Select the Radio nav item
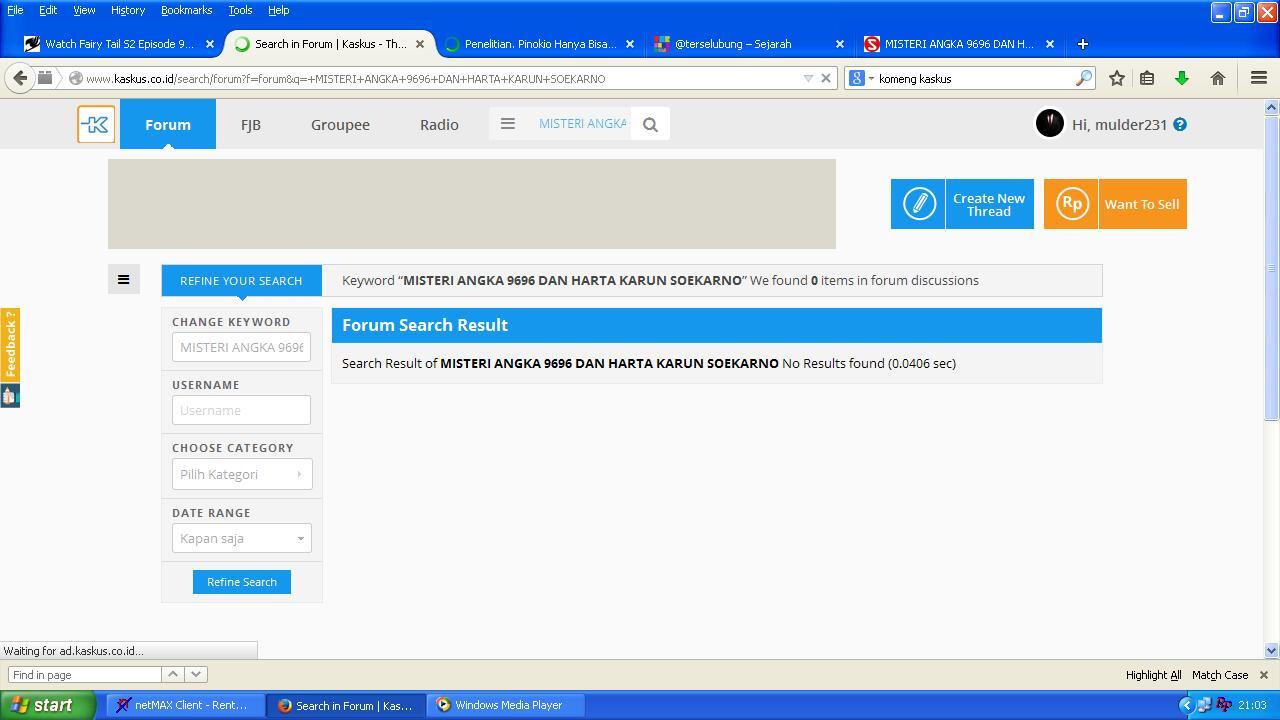This screenshot has height=720, width=1280. [439, 124]
